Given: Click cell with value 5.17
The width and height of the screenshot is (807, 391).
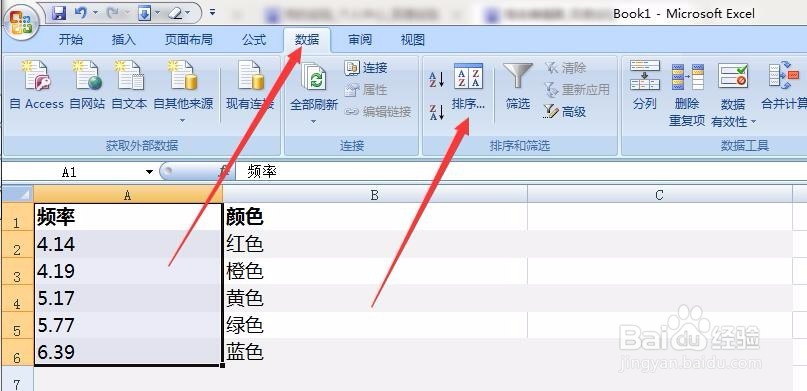Looking at the screenshot, I should 128,298.
